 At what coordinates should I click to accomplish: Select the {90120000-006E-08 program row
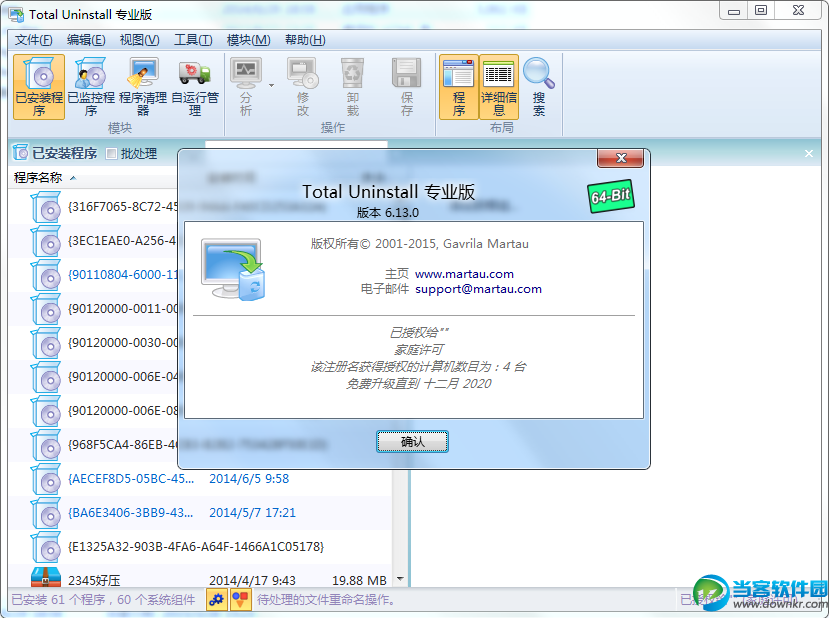point(93,411)
